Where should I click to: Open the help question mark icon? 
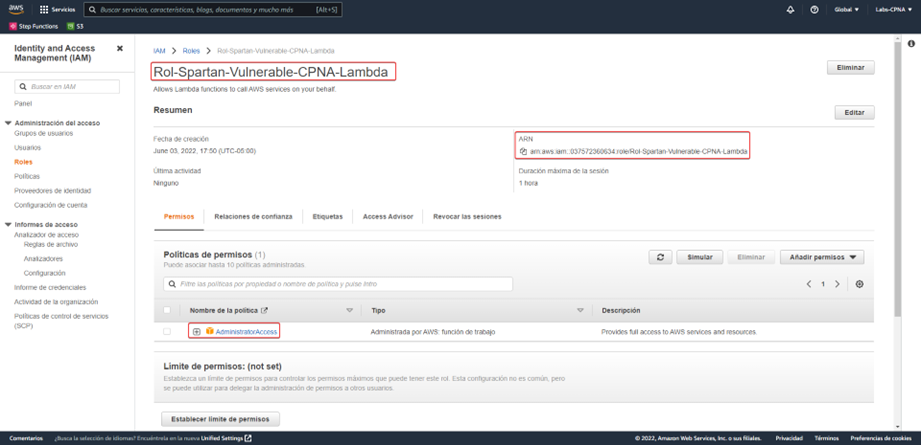(x=814, y=10)
